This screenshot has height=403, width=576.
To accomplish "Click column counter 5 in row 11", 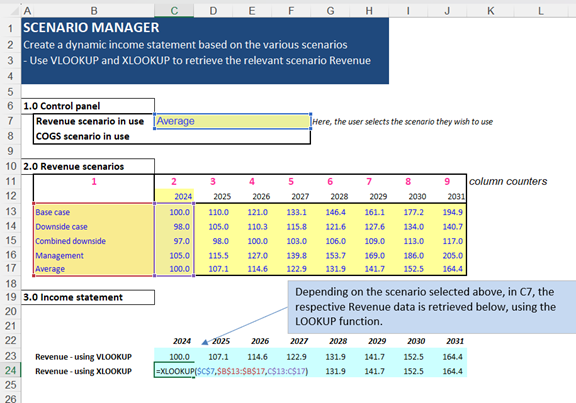I will click(291, 181).
